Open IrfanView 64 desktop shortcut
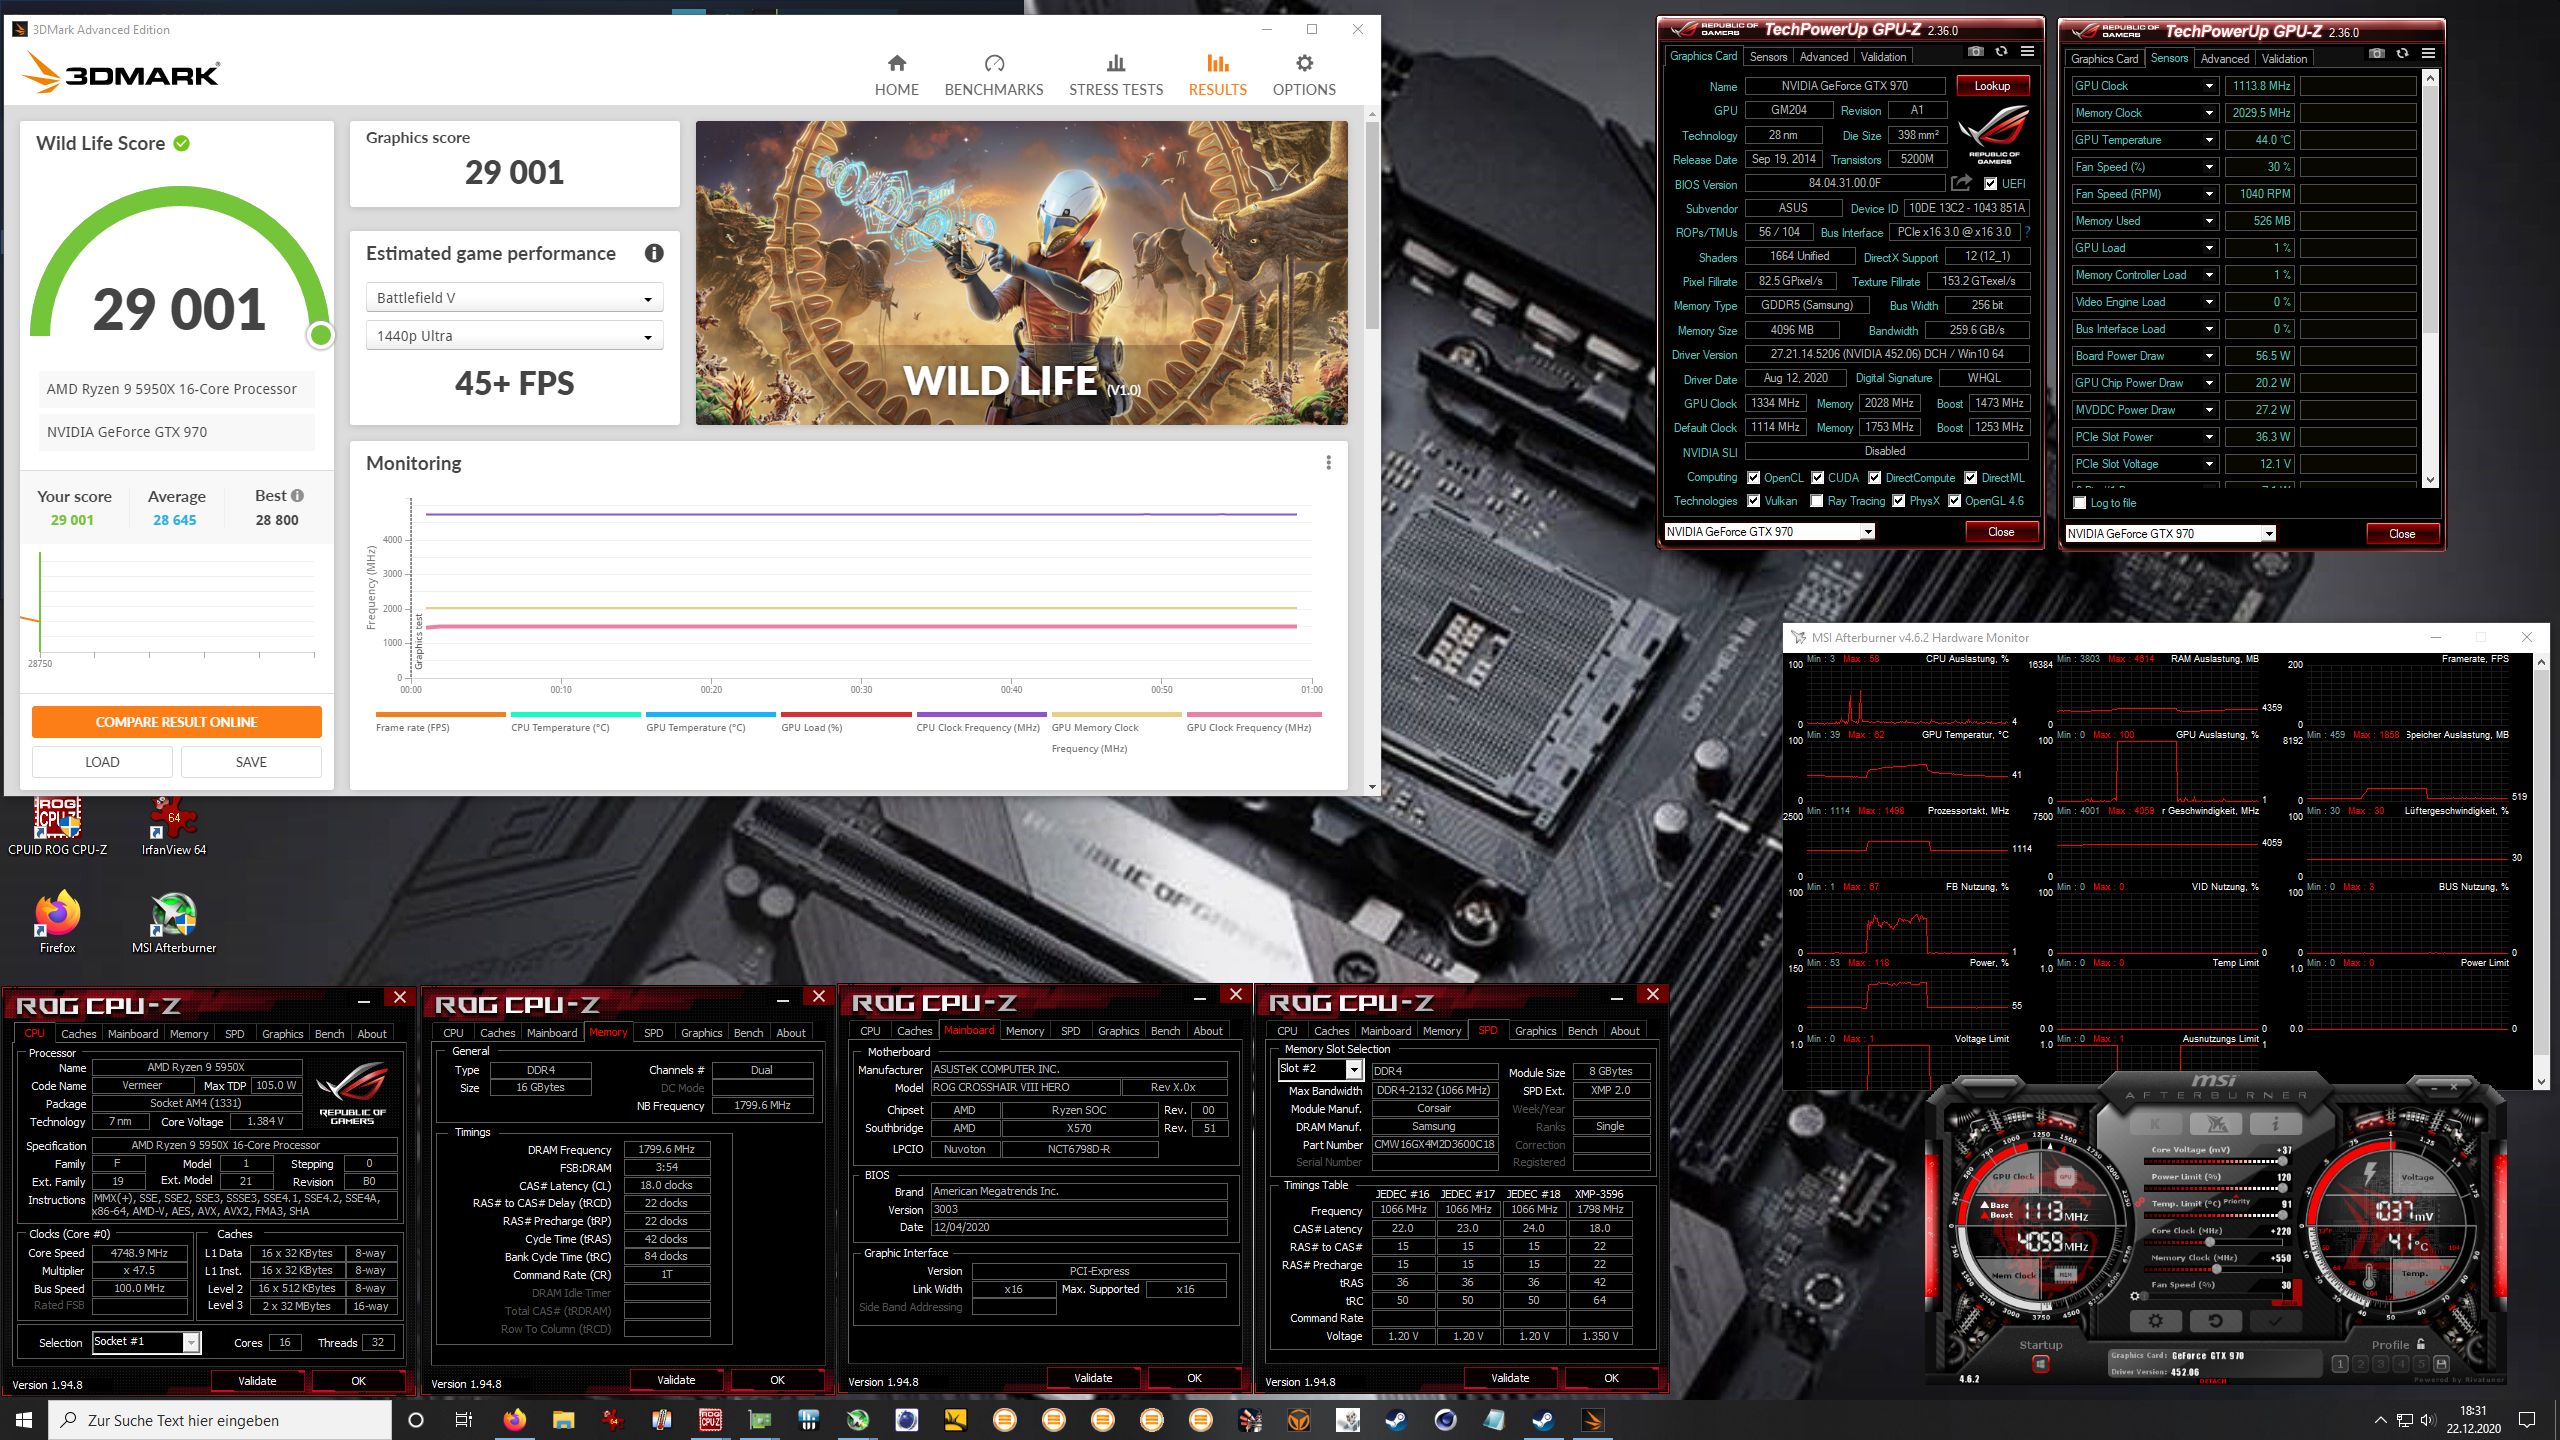Screen dimensions: 2560x1440 (174, 826)
